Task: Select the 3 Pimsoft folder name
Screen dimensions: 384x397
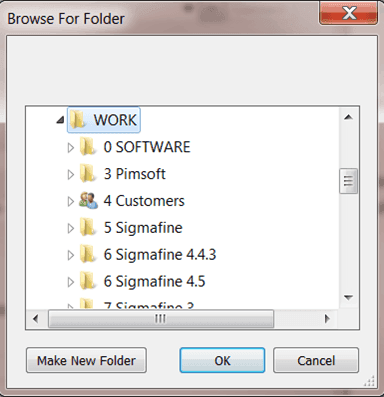Action: coord(135,174)
